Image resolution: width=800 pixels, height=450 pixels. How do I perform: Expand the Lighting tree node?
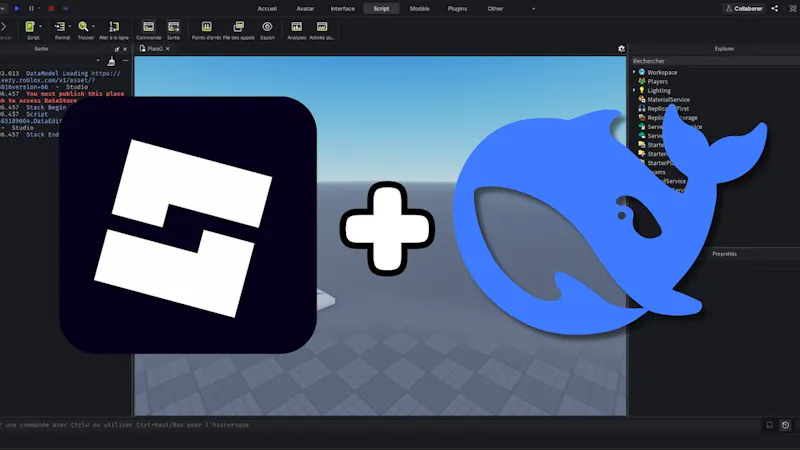pos(634,90)
